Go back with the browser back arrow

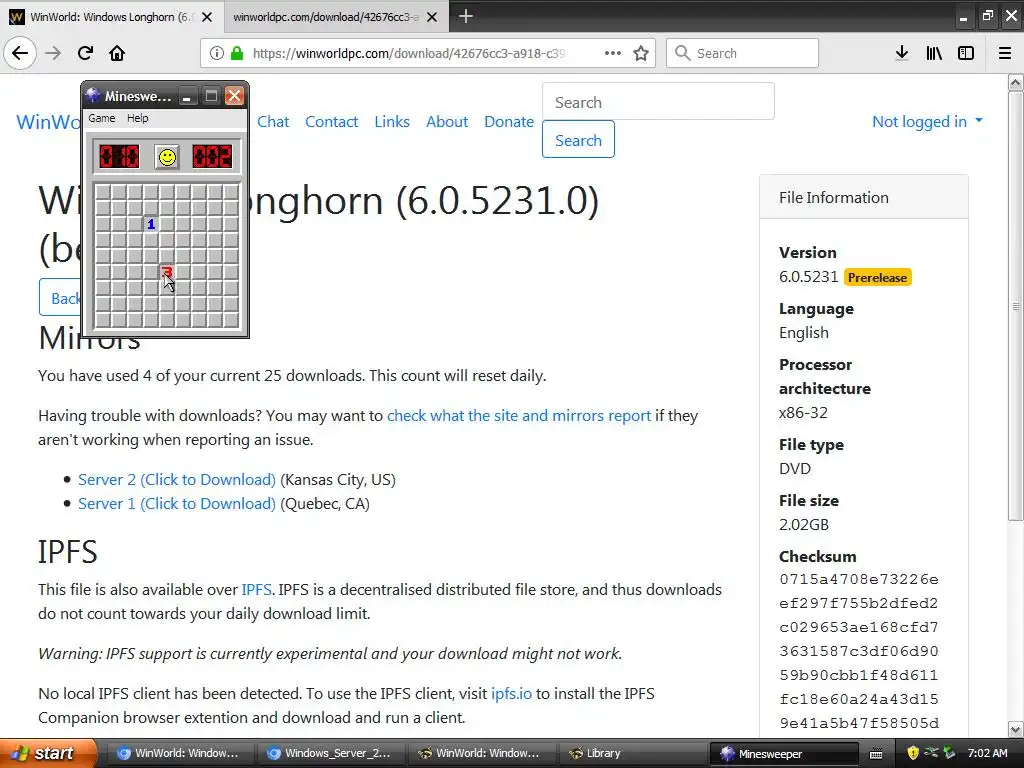coord(20,54)
